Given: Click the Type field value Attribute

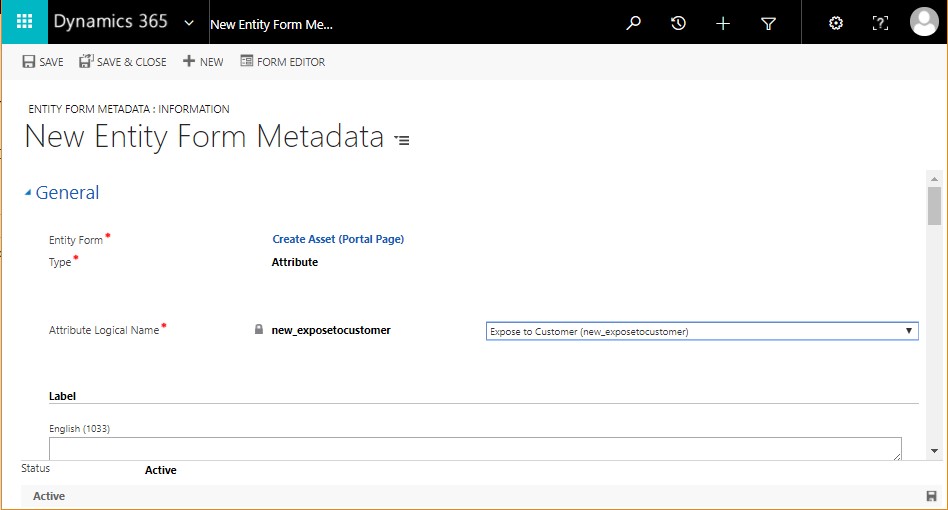Looking at the screenshot, I should [x=294, y=262].
